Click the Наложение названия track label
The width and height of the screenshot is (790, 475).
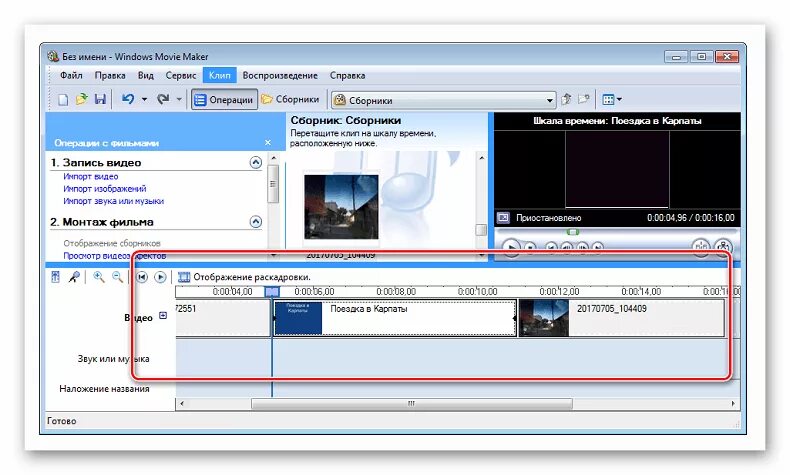[x=104, y=389]
